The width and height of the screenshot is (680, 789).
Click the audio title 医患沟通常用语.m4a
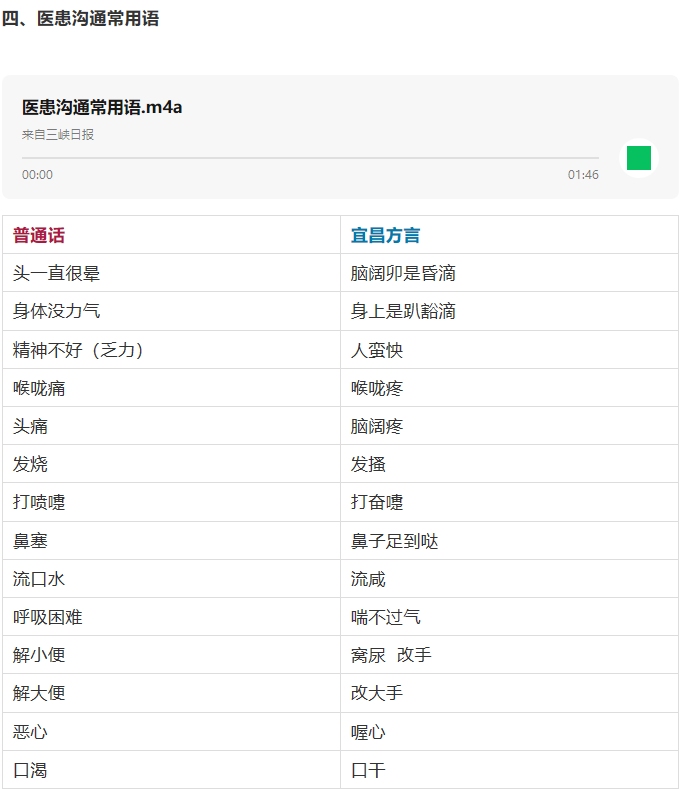[102, 107]
